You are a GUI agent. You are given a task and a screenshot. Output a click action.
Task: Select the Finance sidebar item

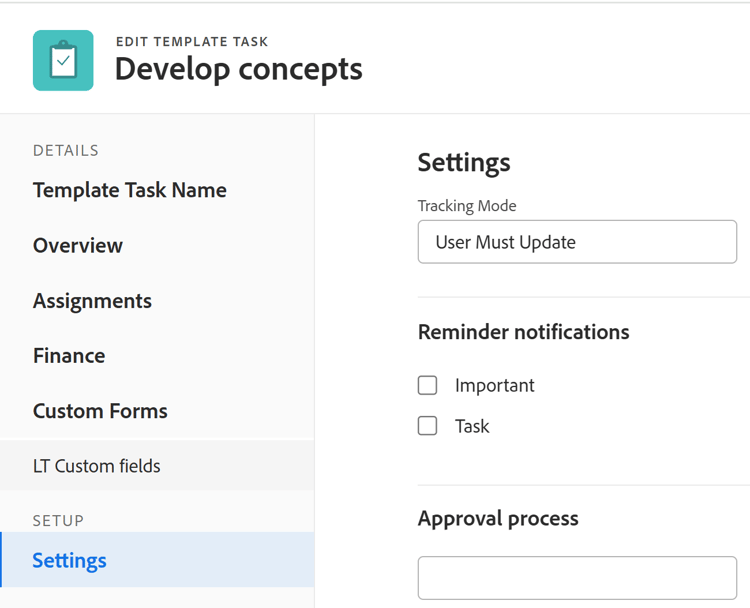click(69, 355)
